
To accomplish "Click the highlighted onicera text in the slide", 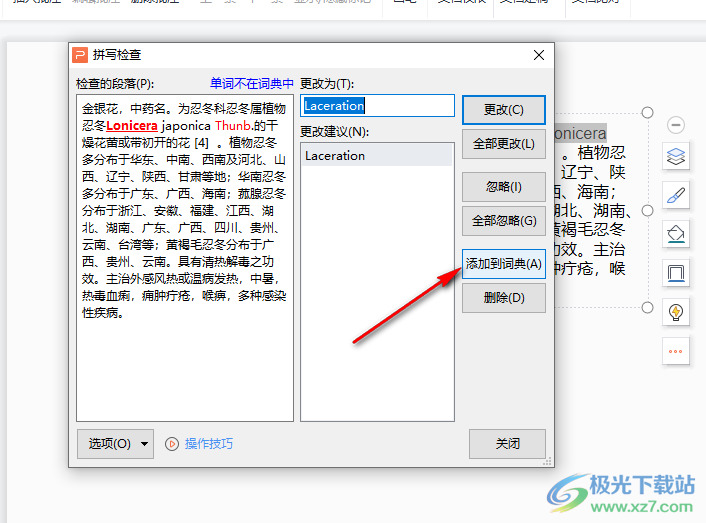I will click(580, 134).
